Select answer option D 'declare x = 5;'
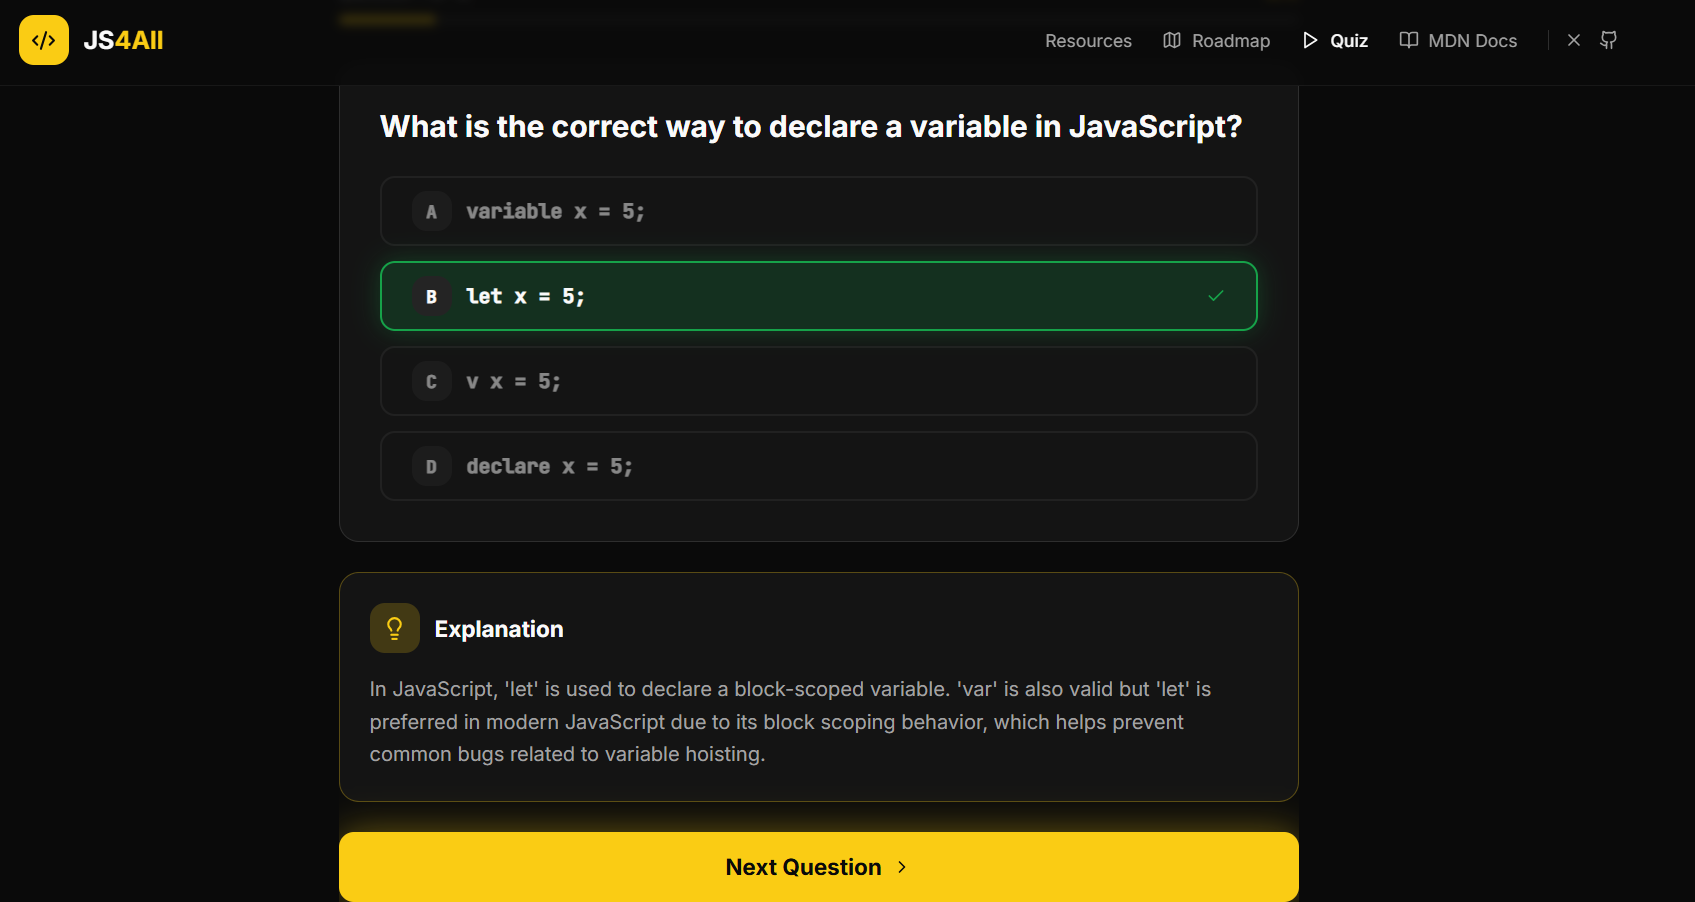This screenshot has width=1695, height=902. pyautogui.click(x=818, y=466)
